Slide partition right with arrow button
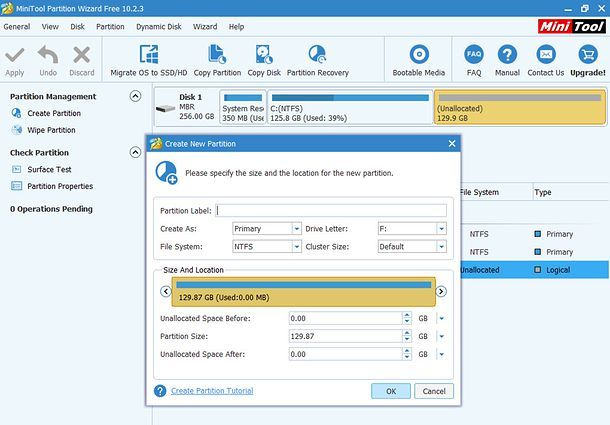 pyautogui.click(x=441, y=291)
